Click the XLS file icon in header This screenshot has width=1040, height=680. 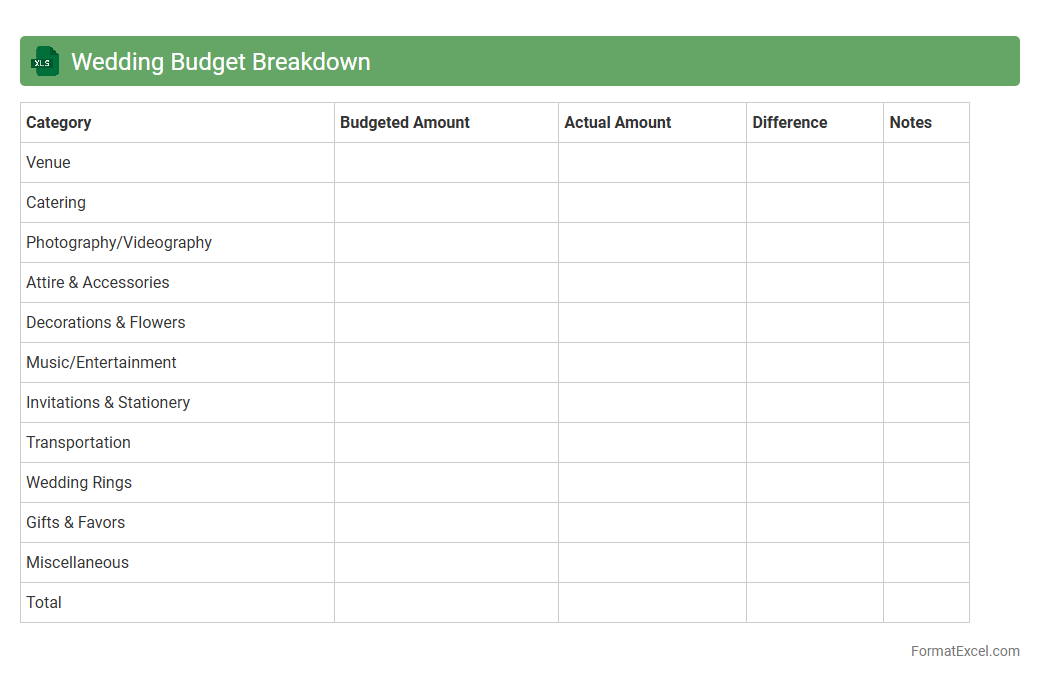click(x=44, y=62)
